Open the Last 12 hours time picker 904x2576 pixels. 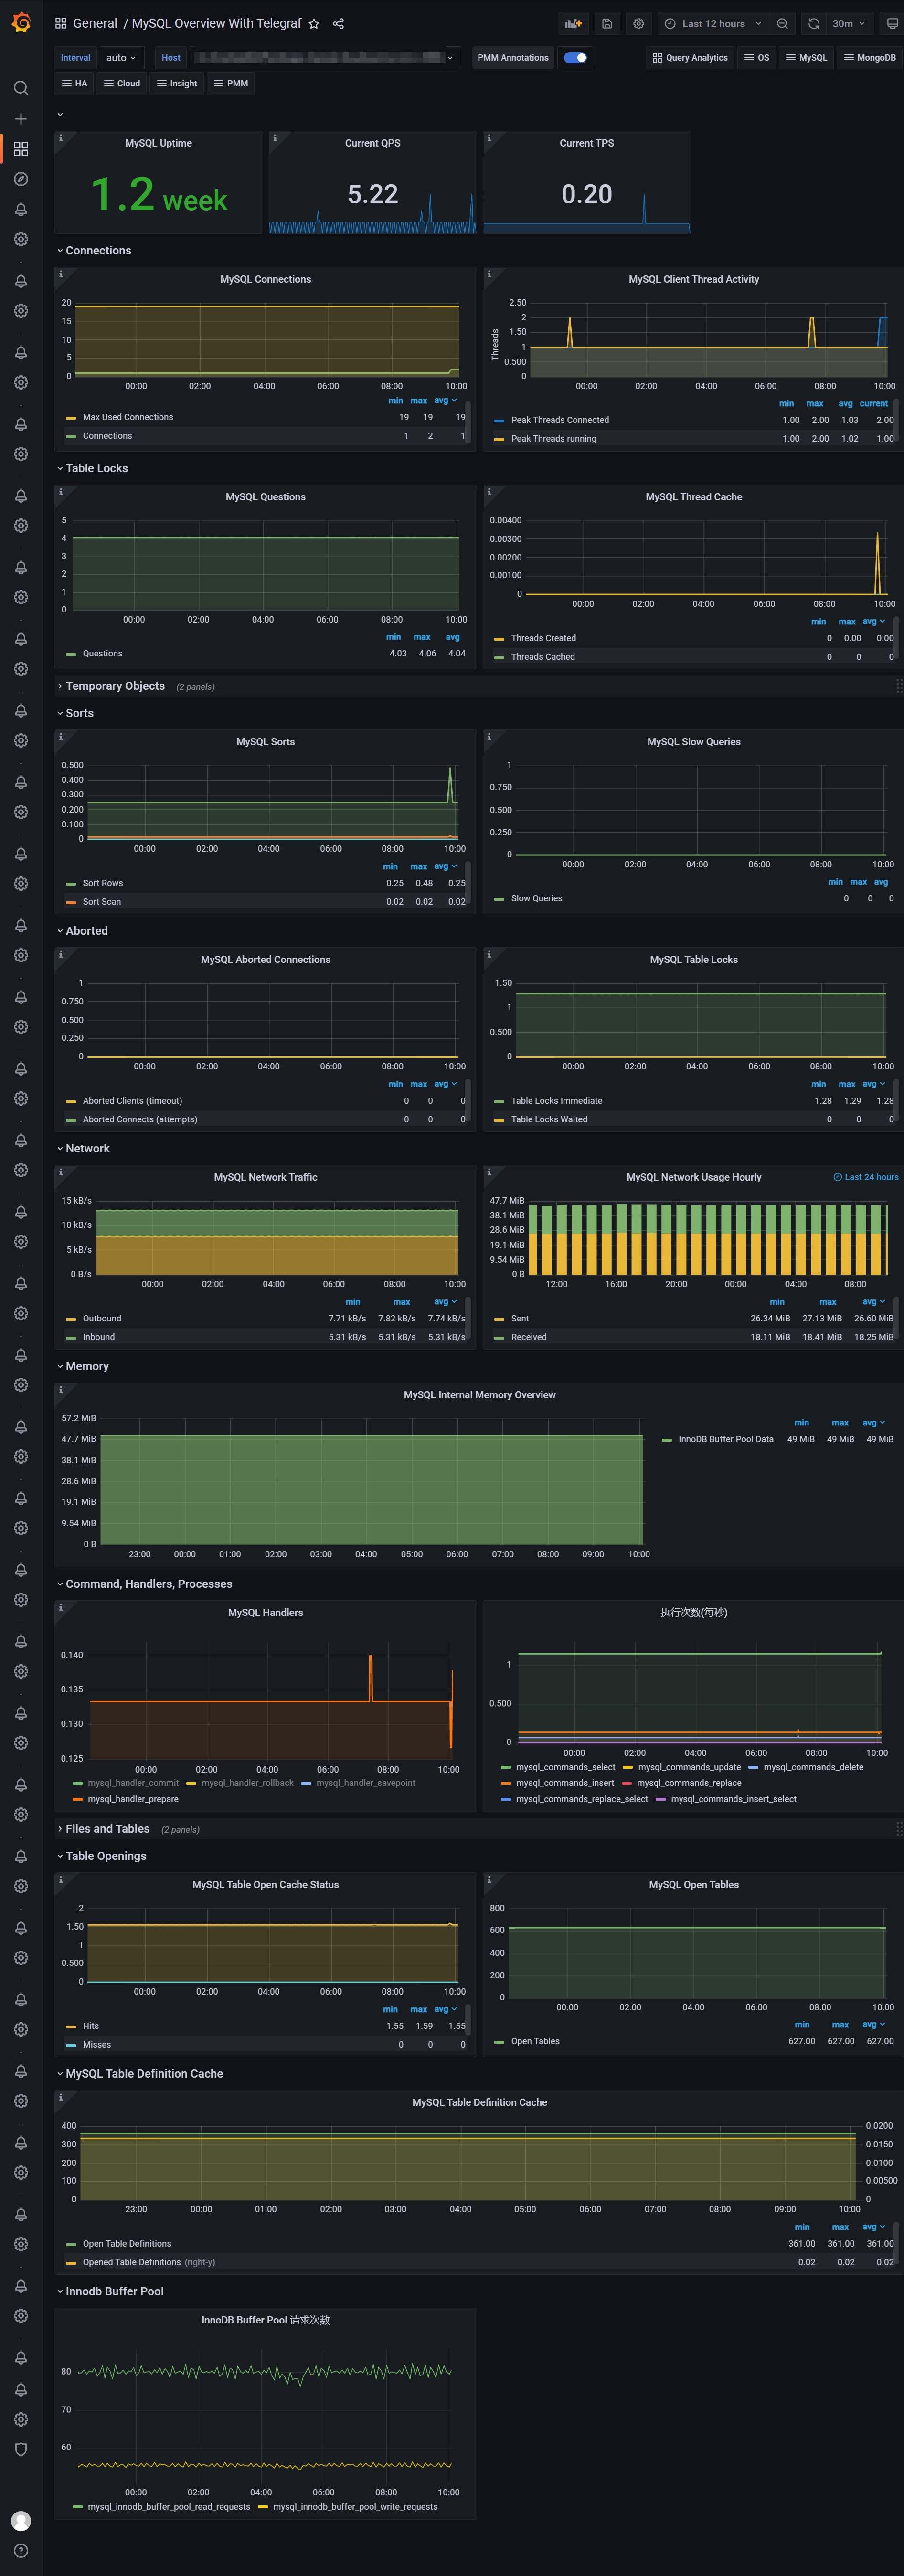[x=713, y=24]
